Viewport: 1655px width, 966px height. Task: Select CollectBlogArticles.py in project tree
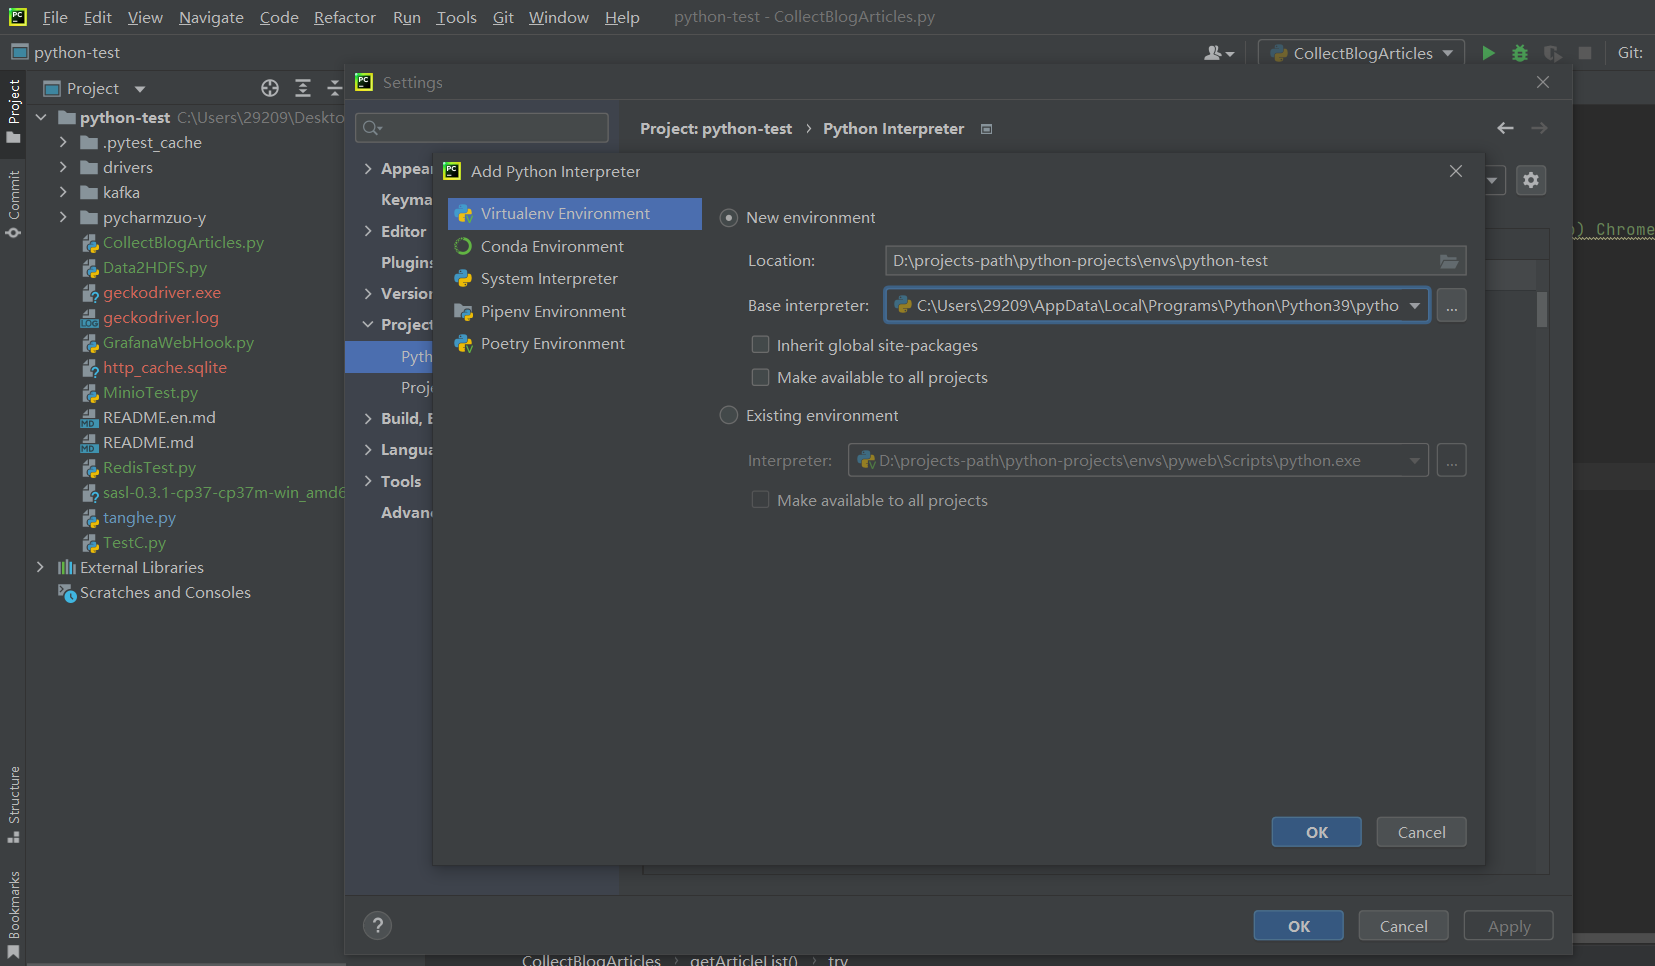[x=183, y=242]
